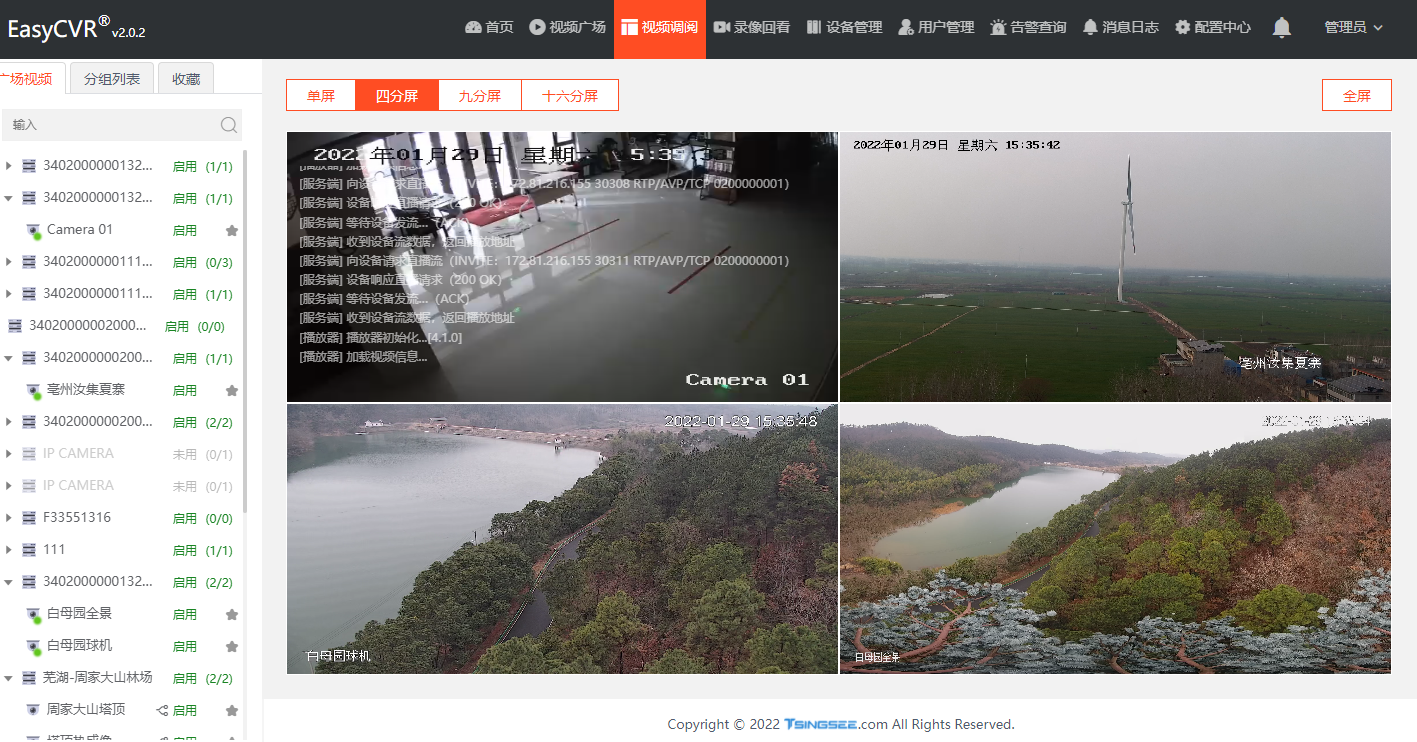Image resolution: width=1417 pixels, height=742 pixels.
Task: Select the wind turbine video pane
Action: (x=1115, y=267)
